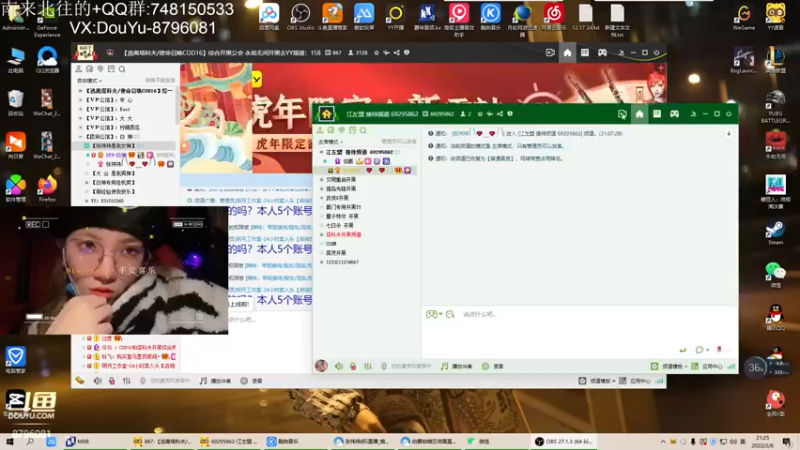Select the 量子特攻 开黑 channel

(342, 216)
